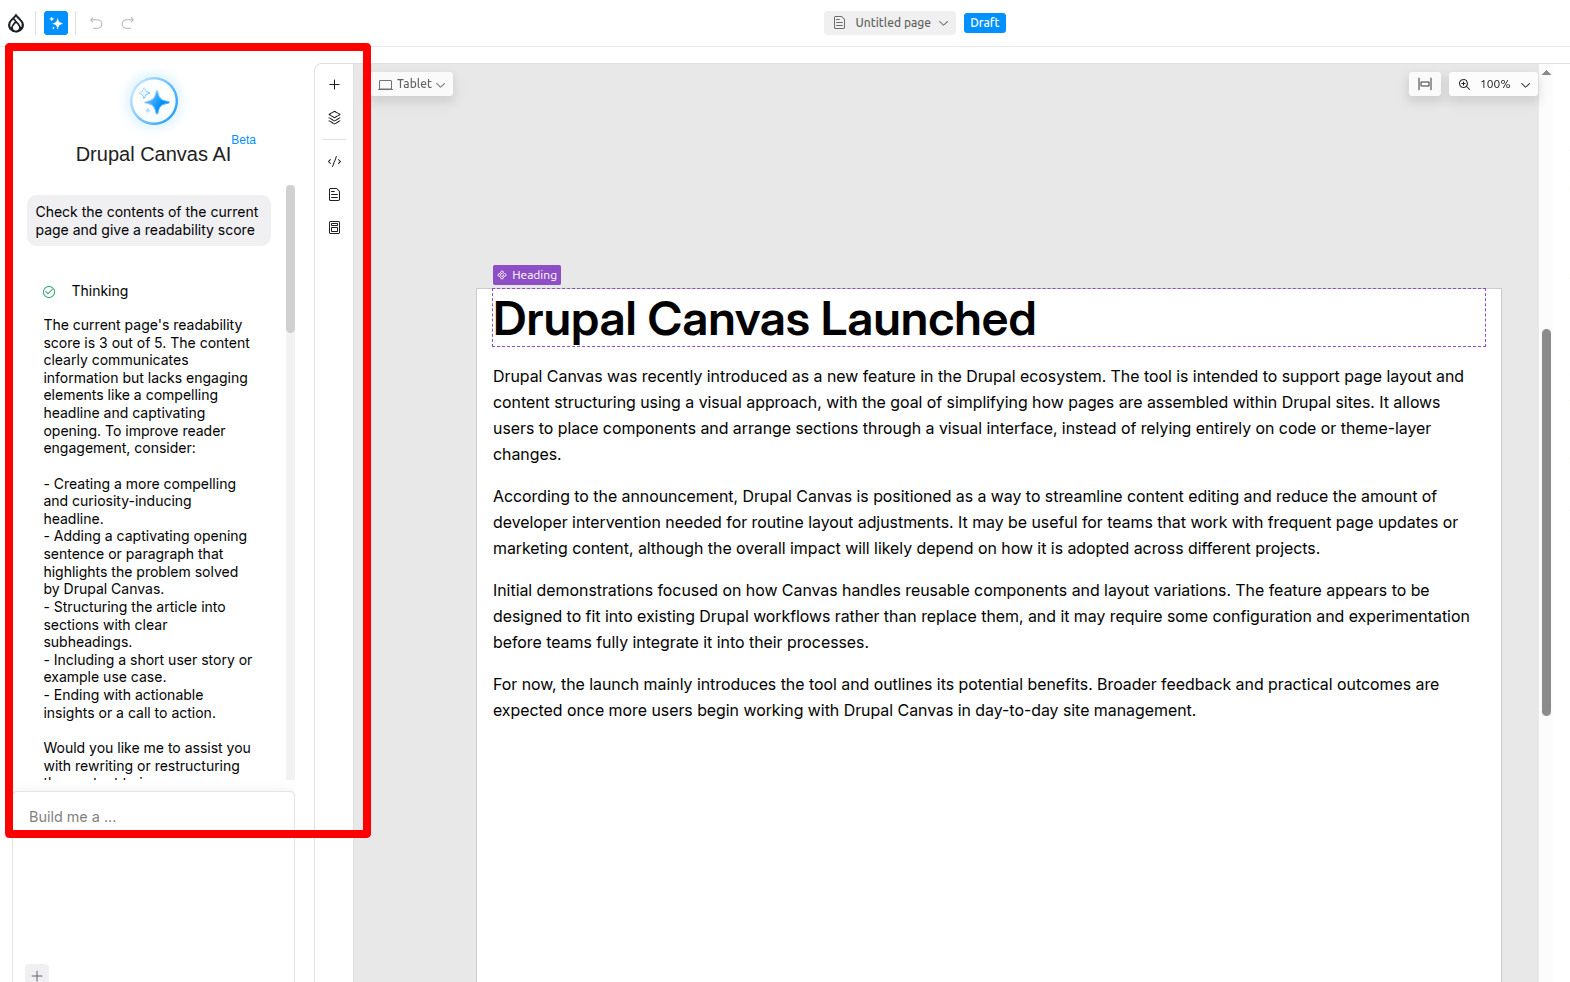Viewport: 1570px width, 982px height.
Task: Click the 'Build me a ...' prompt field
Action: coord(153,817)
